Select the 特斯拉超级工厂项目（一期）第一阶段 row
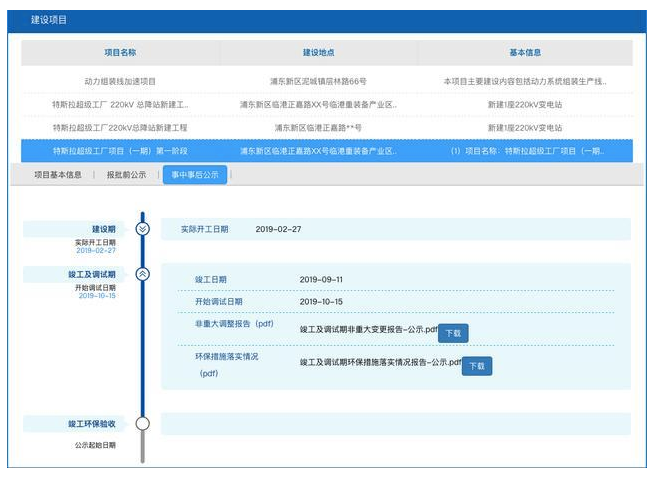Image resolution: width=669 pixels, height=481 pixels. coord(327,151)
